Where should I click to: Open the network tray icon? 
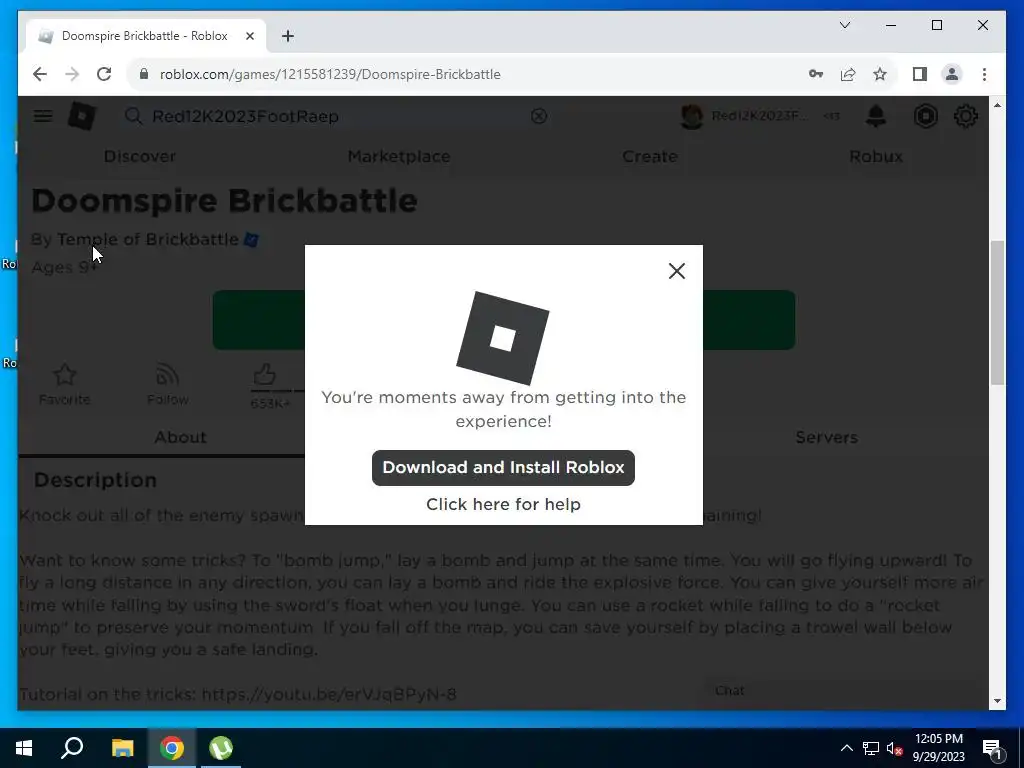click(871, 748)
